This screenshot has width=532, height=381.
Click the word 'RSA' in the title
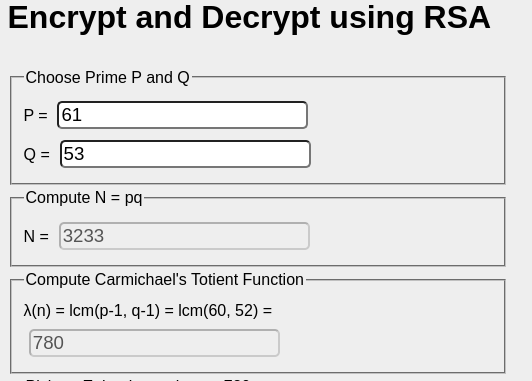click(457, 18)
